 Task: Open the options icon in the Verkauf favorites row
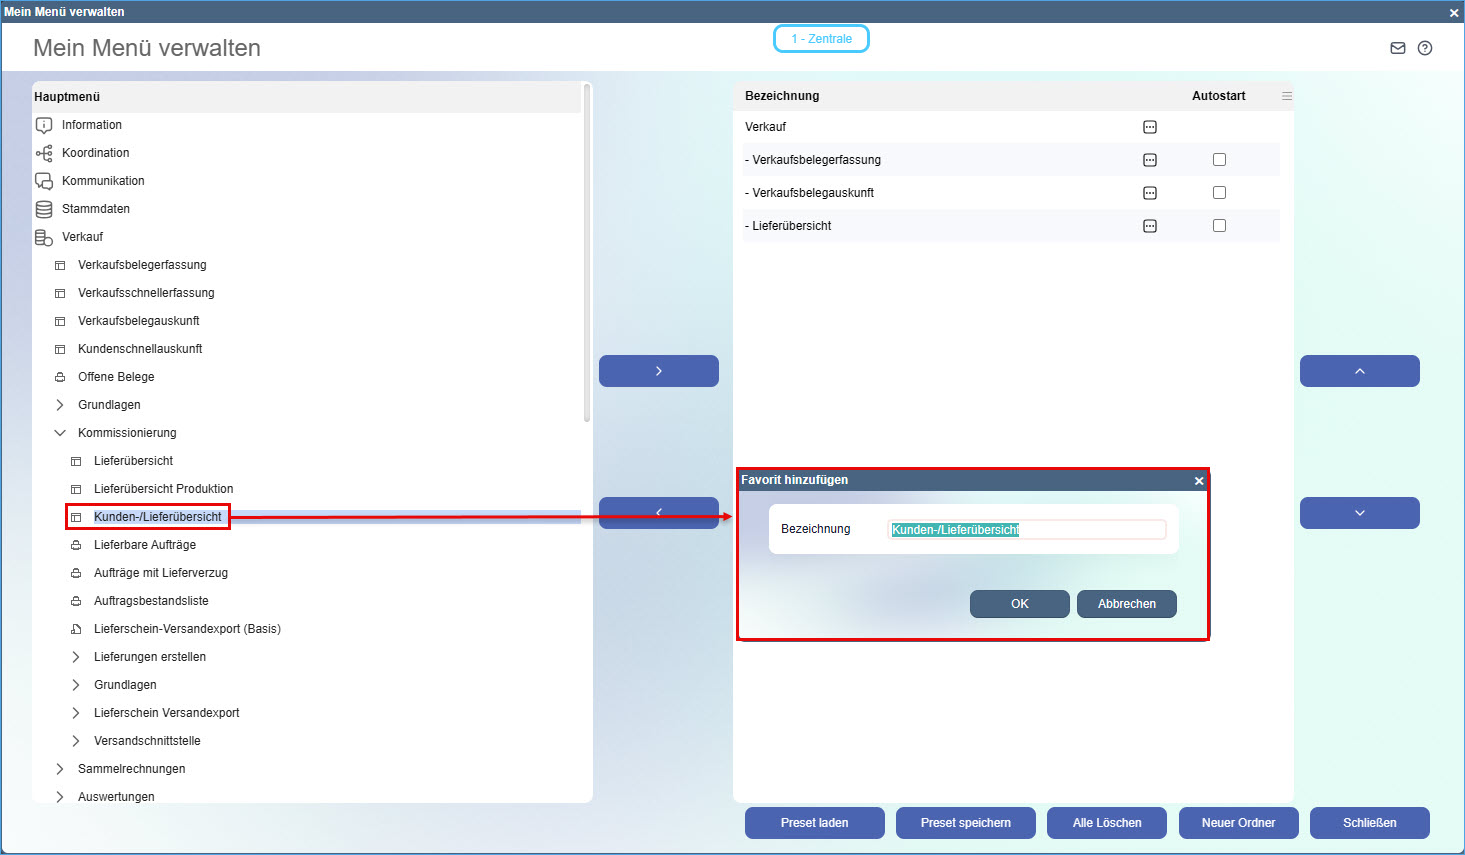pos(1150,127)
